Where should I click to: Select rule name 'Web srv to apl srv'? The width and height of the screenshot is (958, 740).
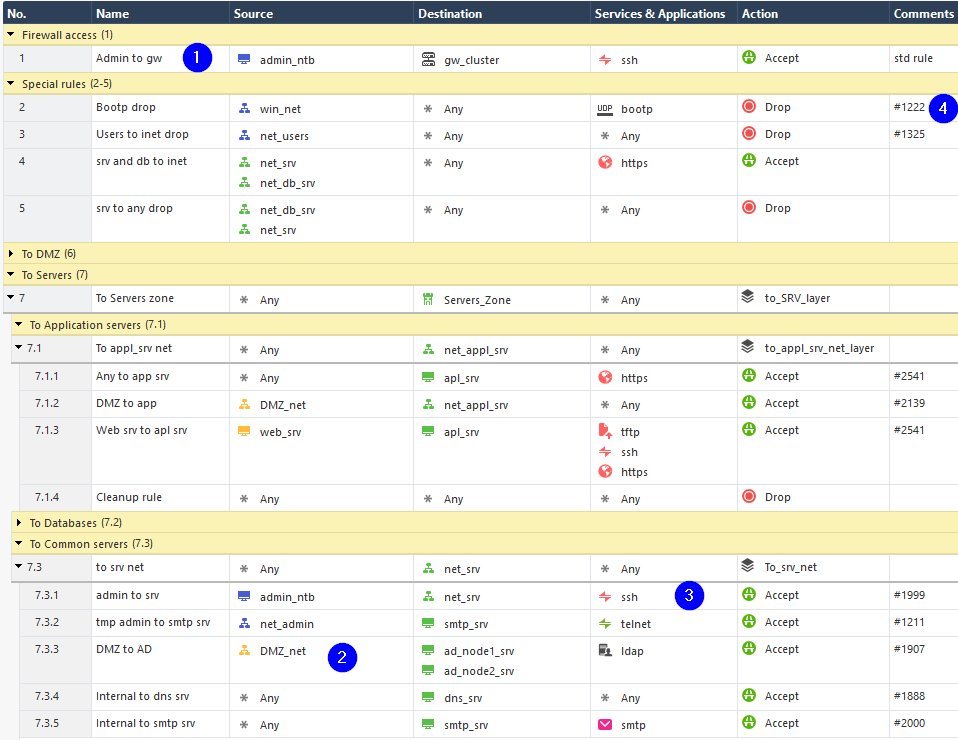pyautogui.click(x=141, y=430)
